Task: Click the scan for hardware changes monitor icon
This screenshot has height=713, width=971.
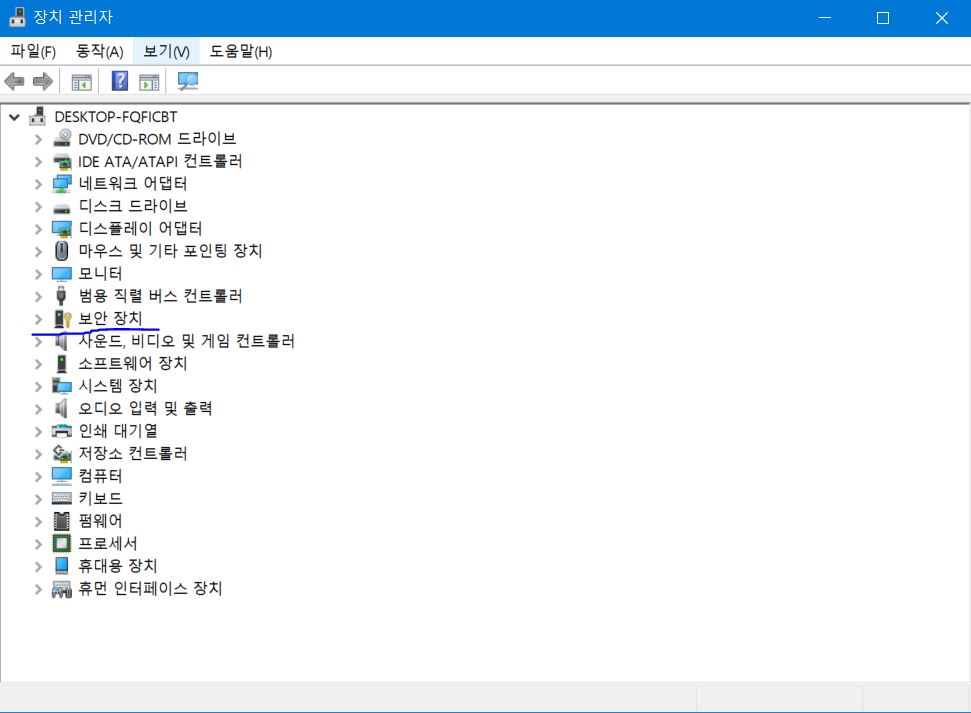Action: point(188,81)
